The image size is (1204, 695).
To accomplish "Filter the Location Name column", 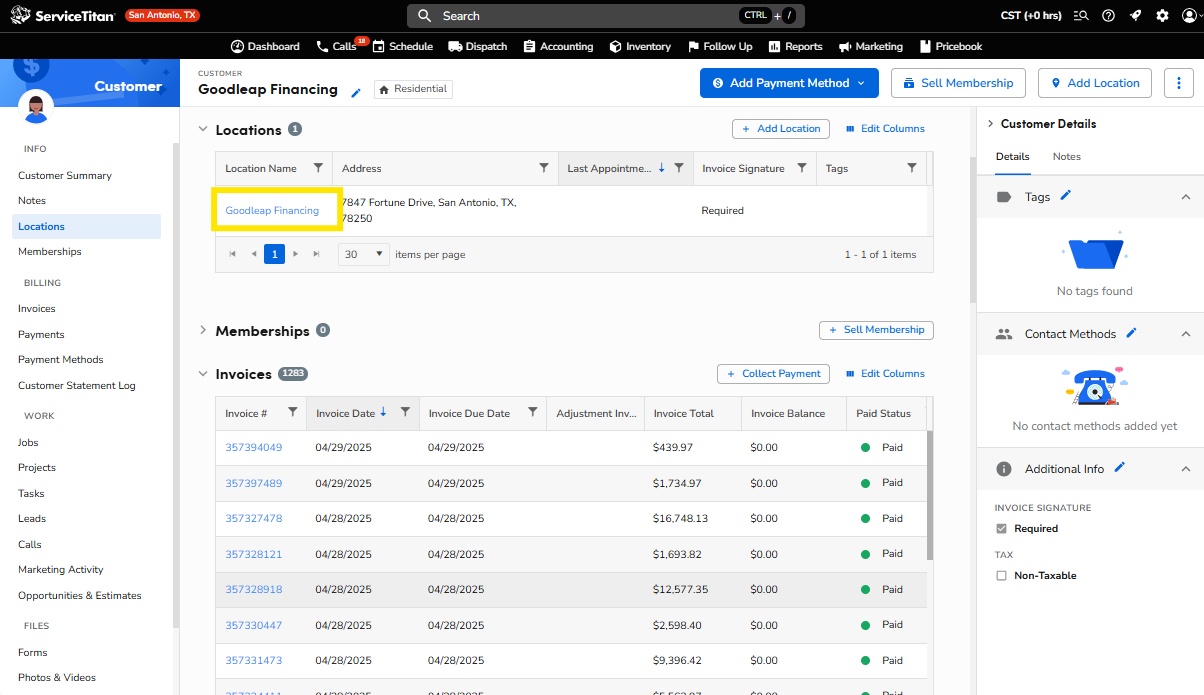I will (318, 168).
